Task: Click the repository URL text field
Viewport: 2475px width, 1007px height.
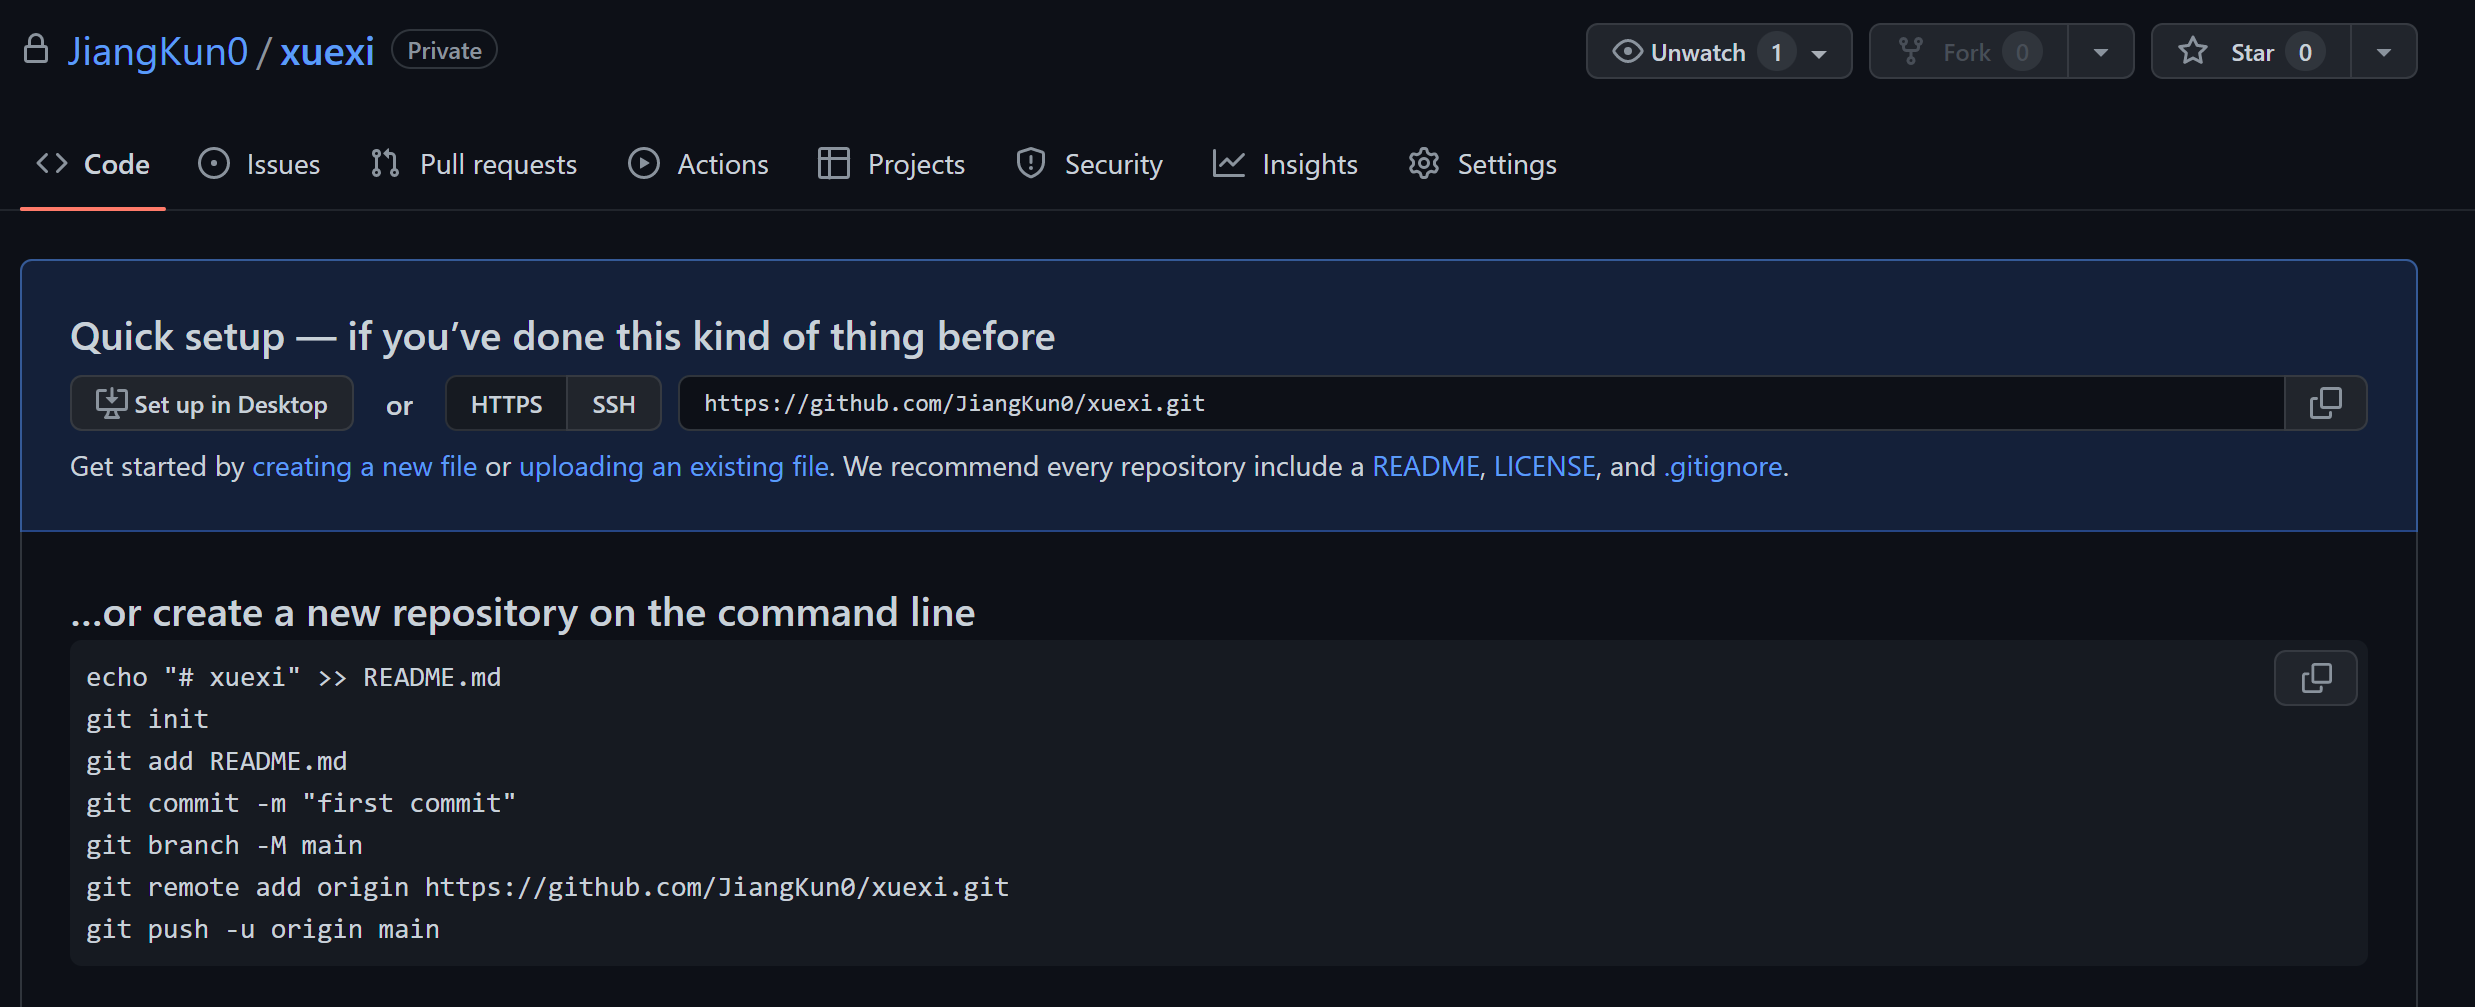Action: click(1480, 403)
